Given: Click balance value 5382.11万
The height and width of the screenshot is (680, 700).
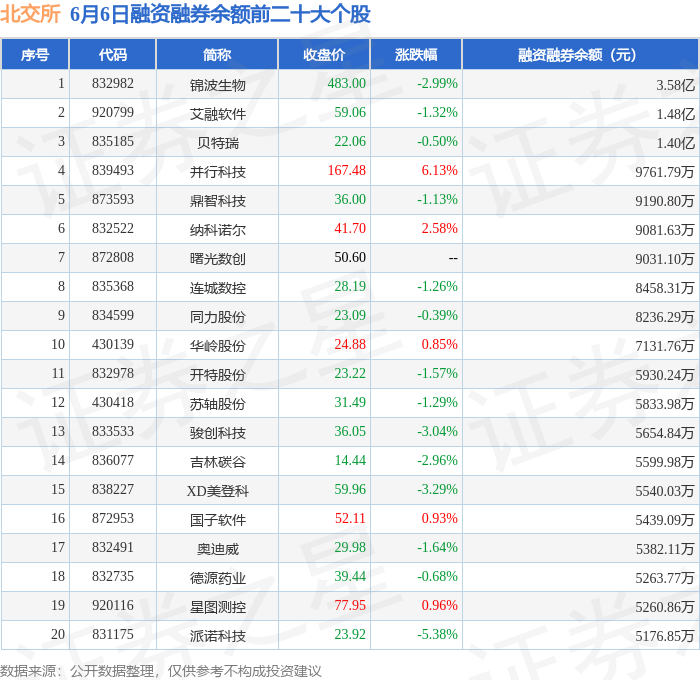Looking at the screenshot, I should pyautogui.click(x=665, y=549).
